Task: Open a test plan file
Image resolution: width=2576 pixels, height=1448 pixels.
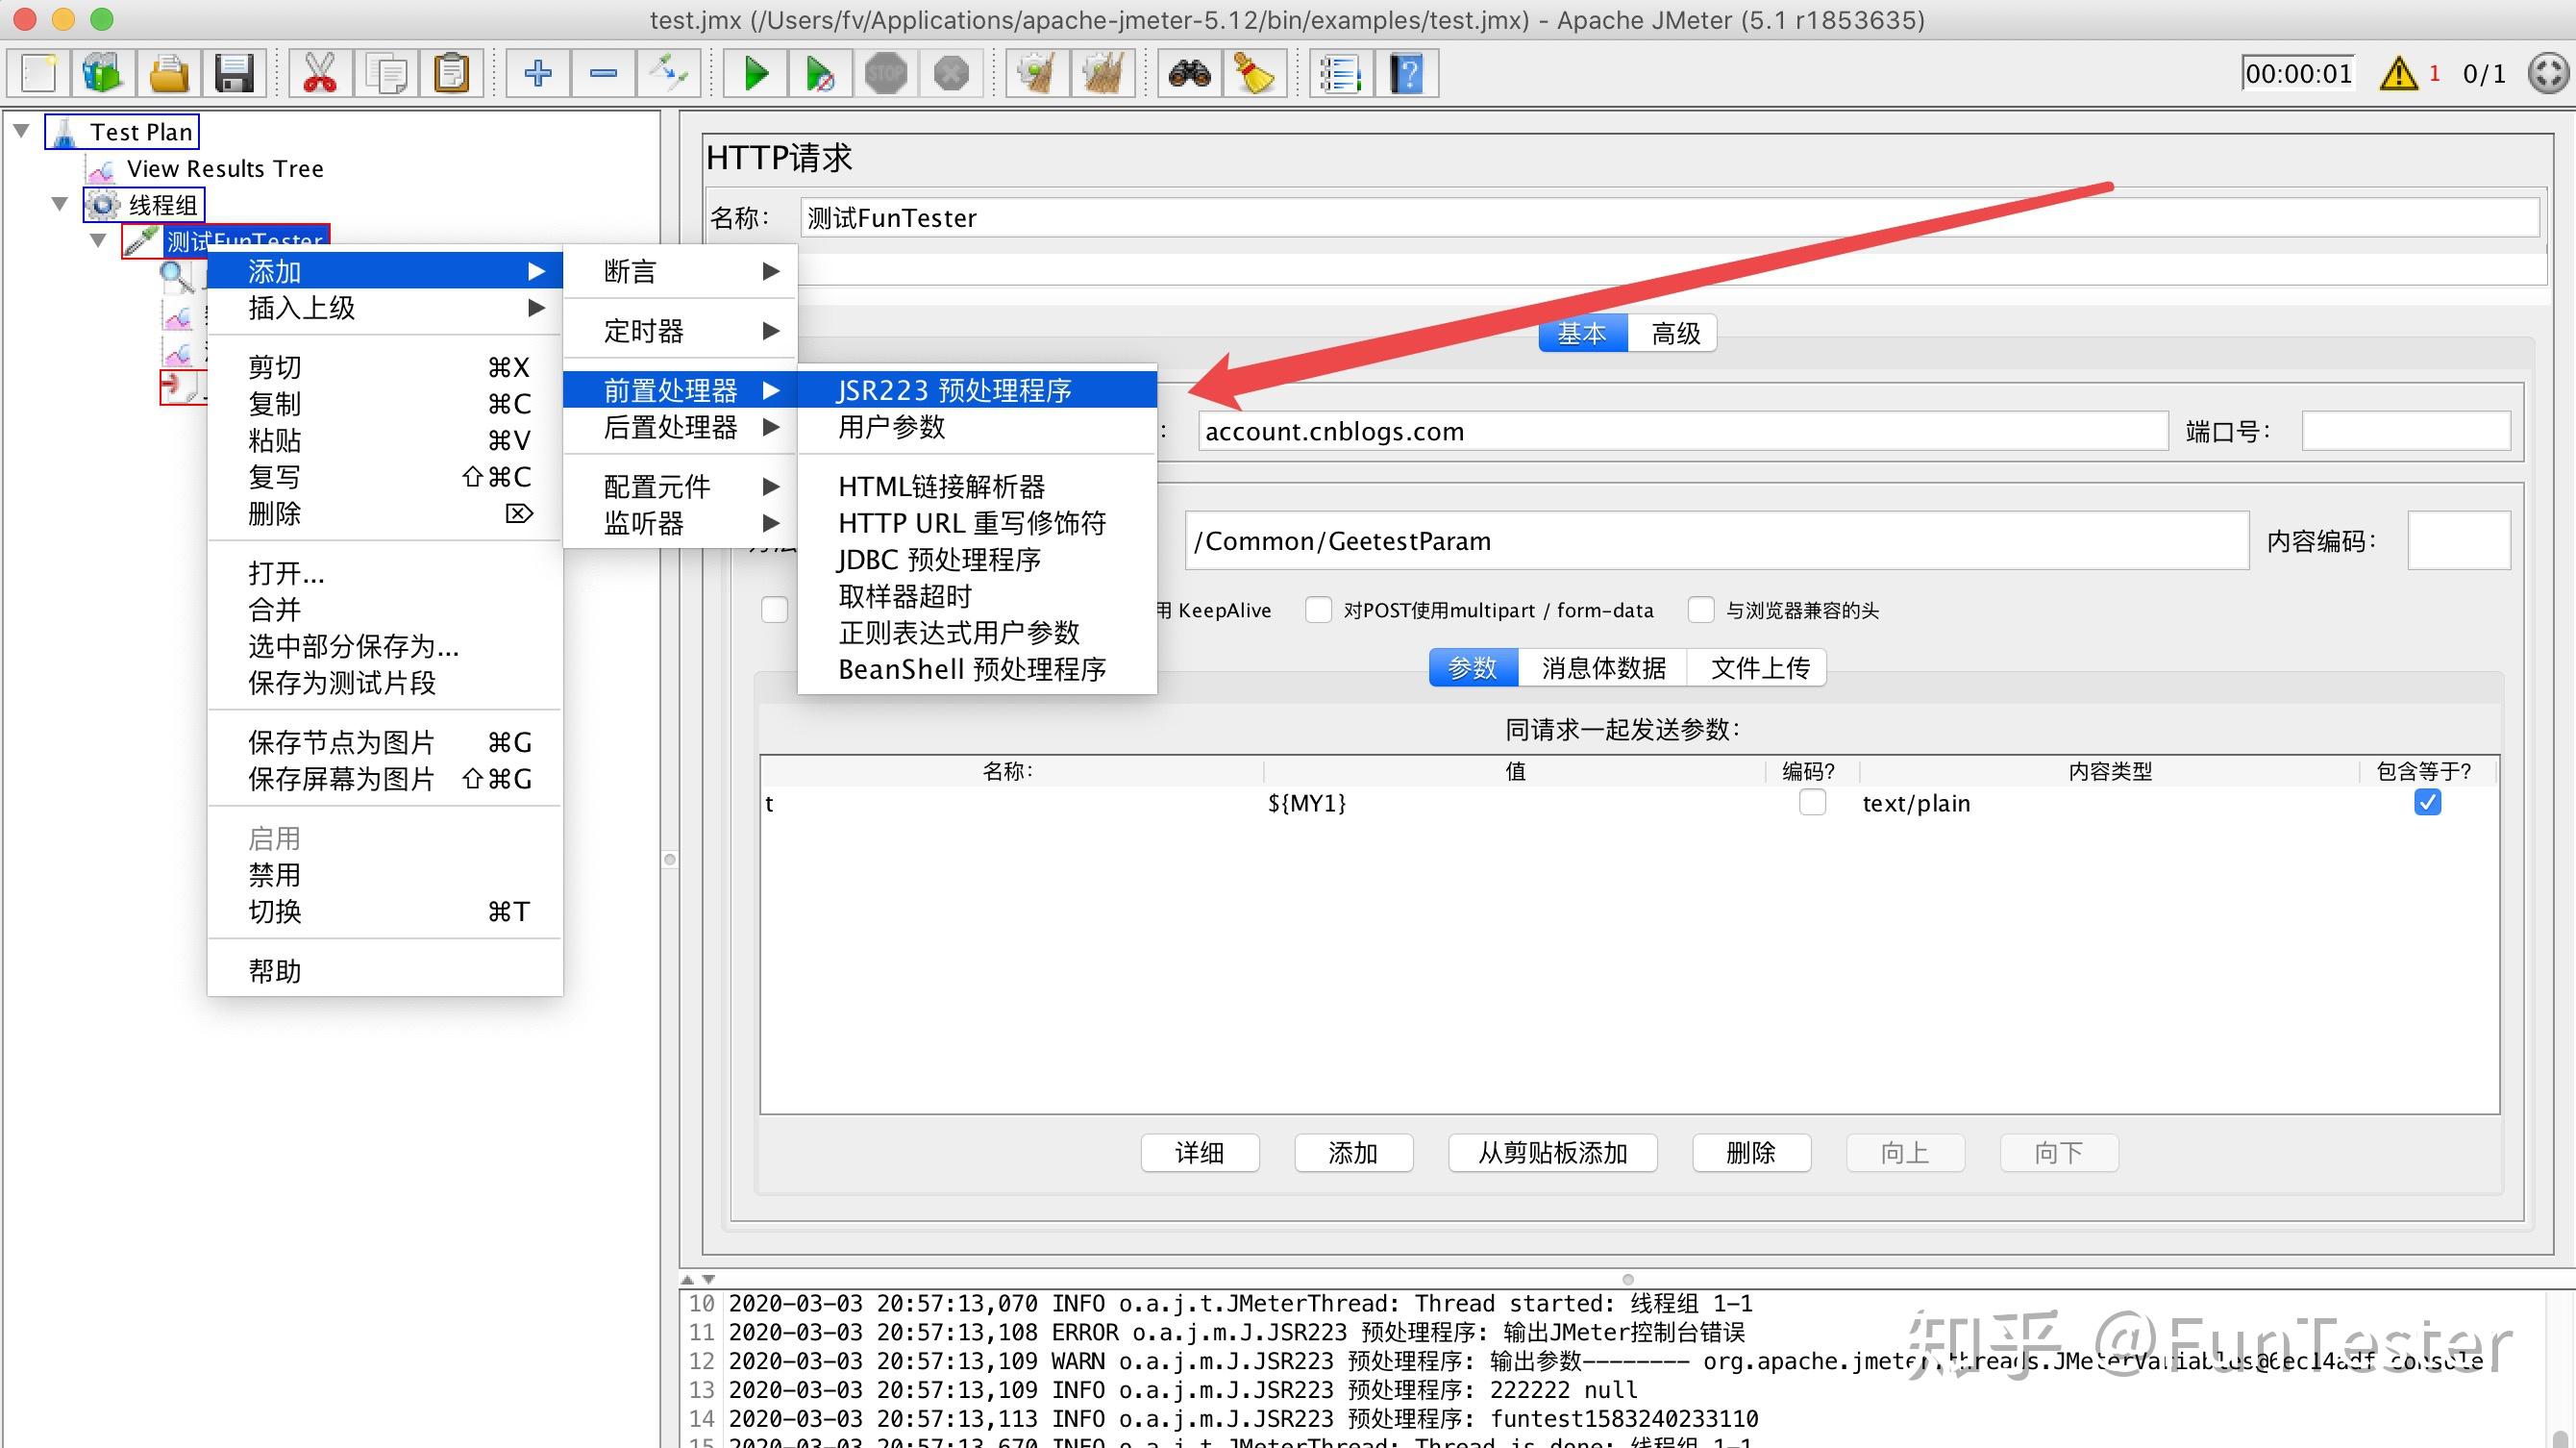Action: pyautogui.click(x=168, y=72)
